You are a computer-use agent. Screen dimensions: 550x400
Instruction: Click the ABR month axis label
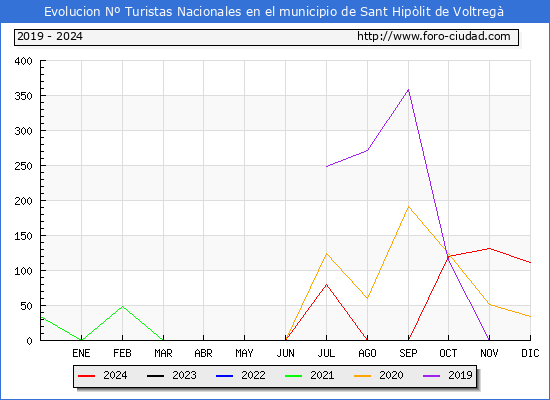[203, 353]
